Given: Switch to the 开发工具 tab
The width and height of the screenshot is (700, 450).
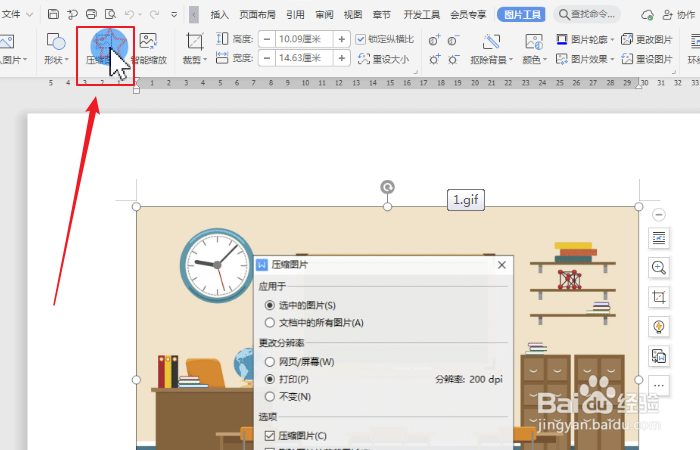Looking at the screenshot, I should tap(421, 15).
